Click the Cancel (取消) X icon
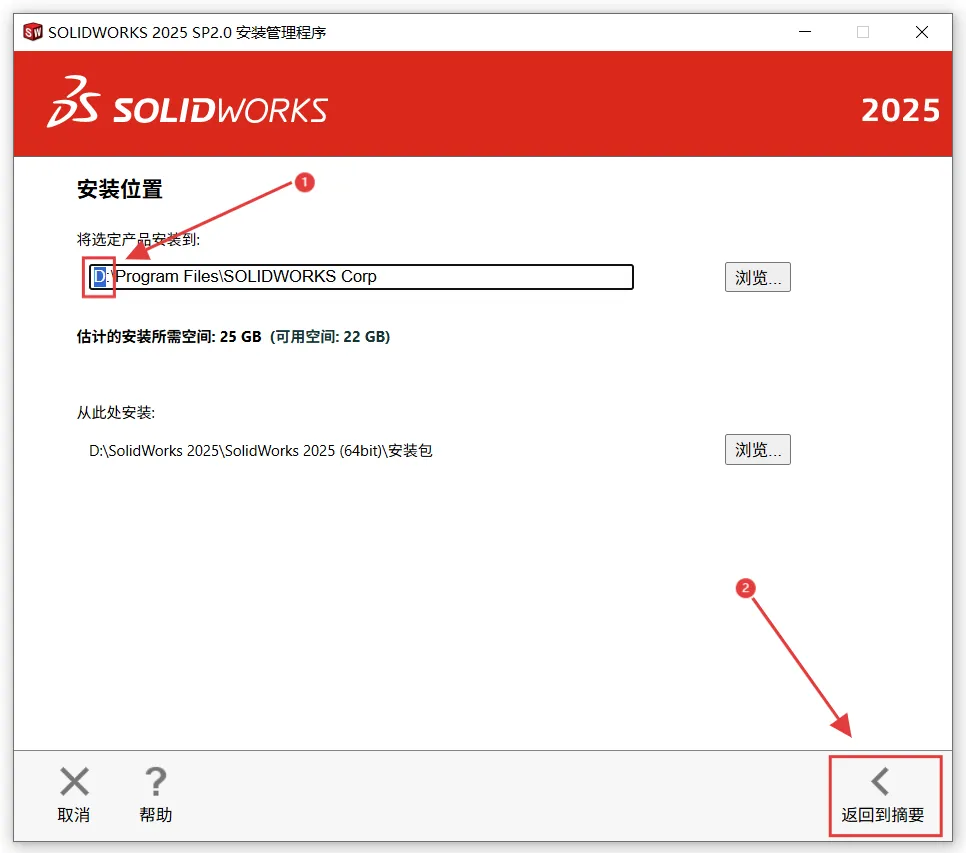 (74, 782)
